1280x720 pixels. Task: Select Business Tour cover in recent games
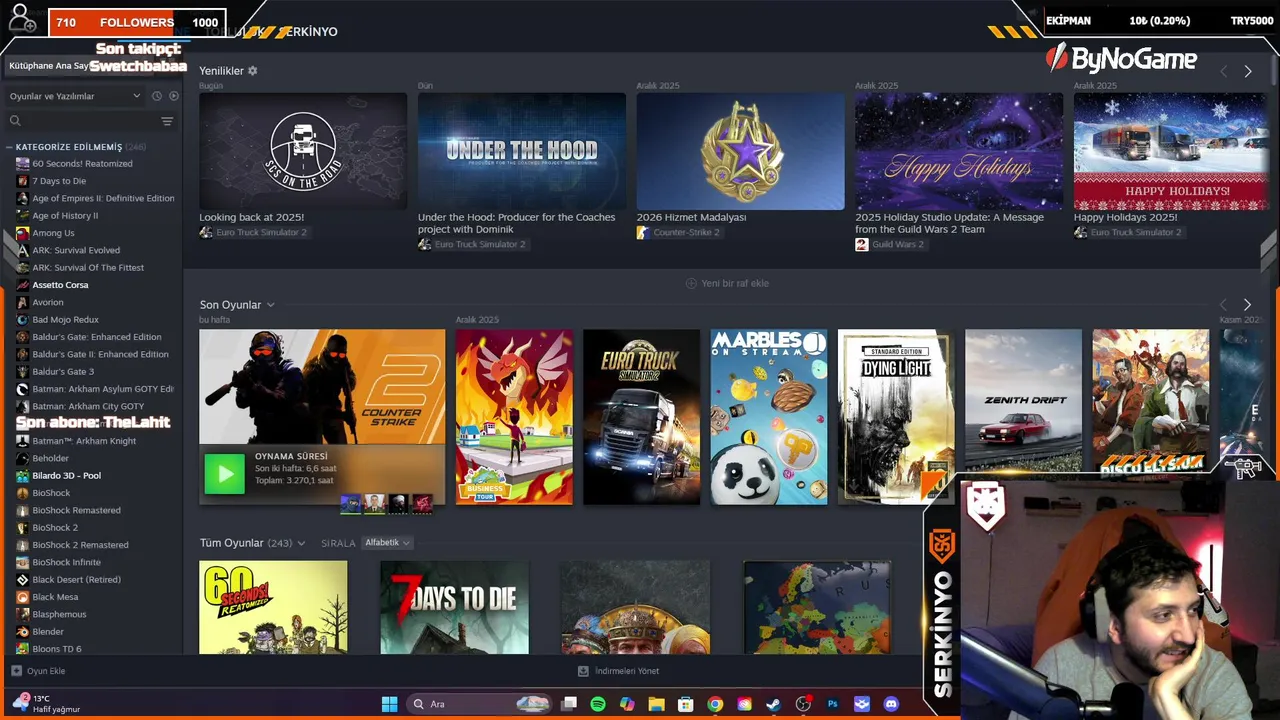[x=514, y=417]
